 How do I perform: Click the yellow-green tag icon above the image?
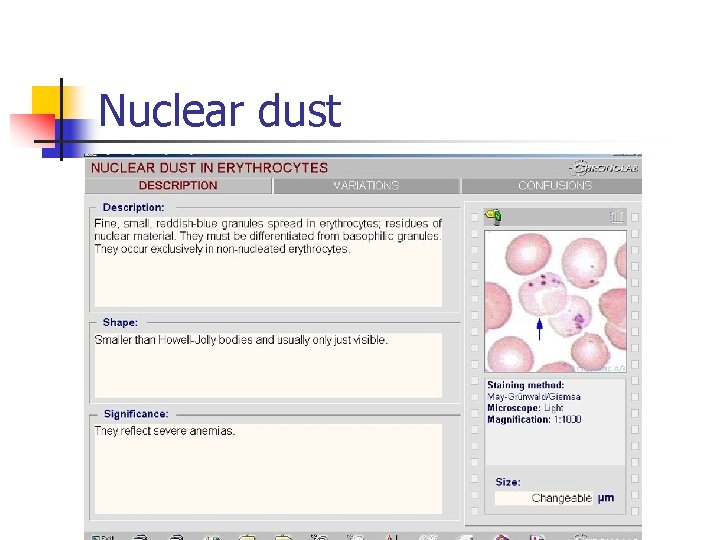(x=494, y=217)
